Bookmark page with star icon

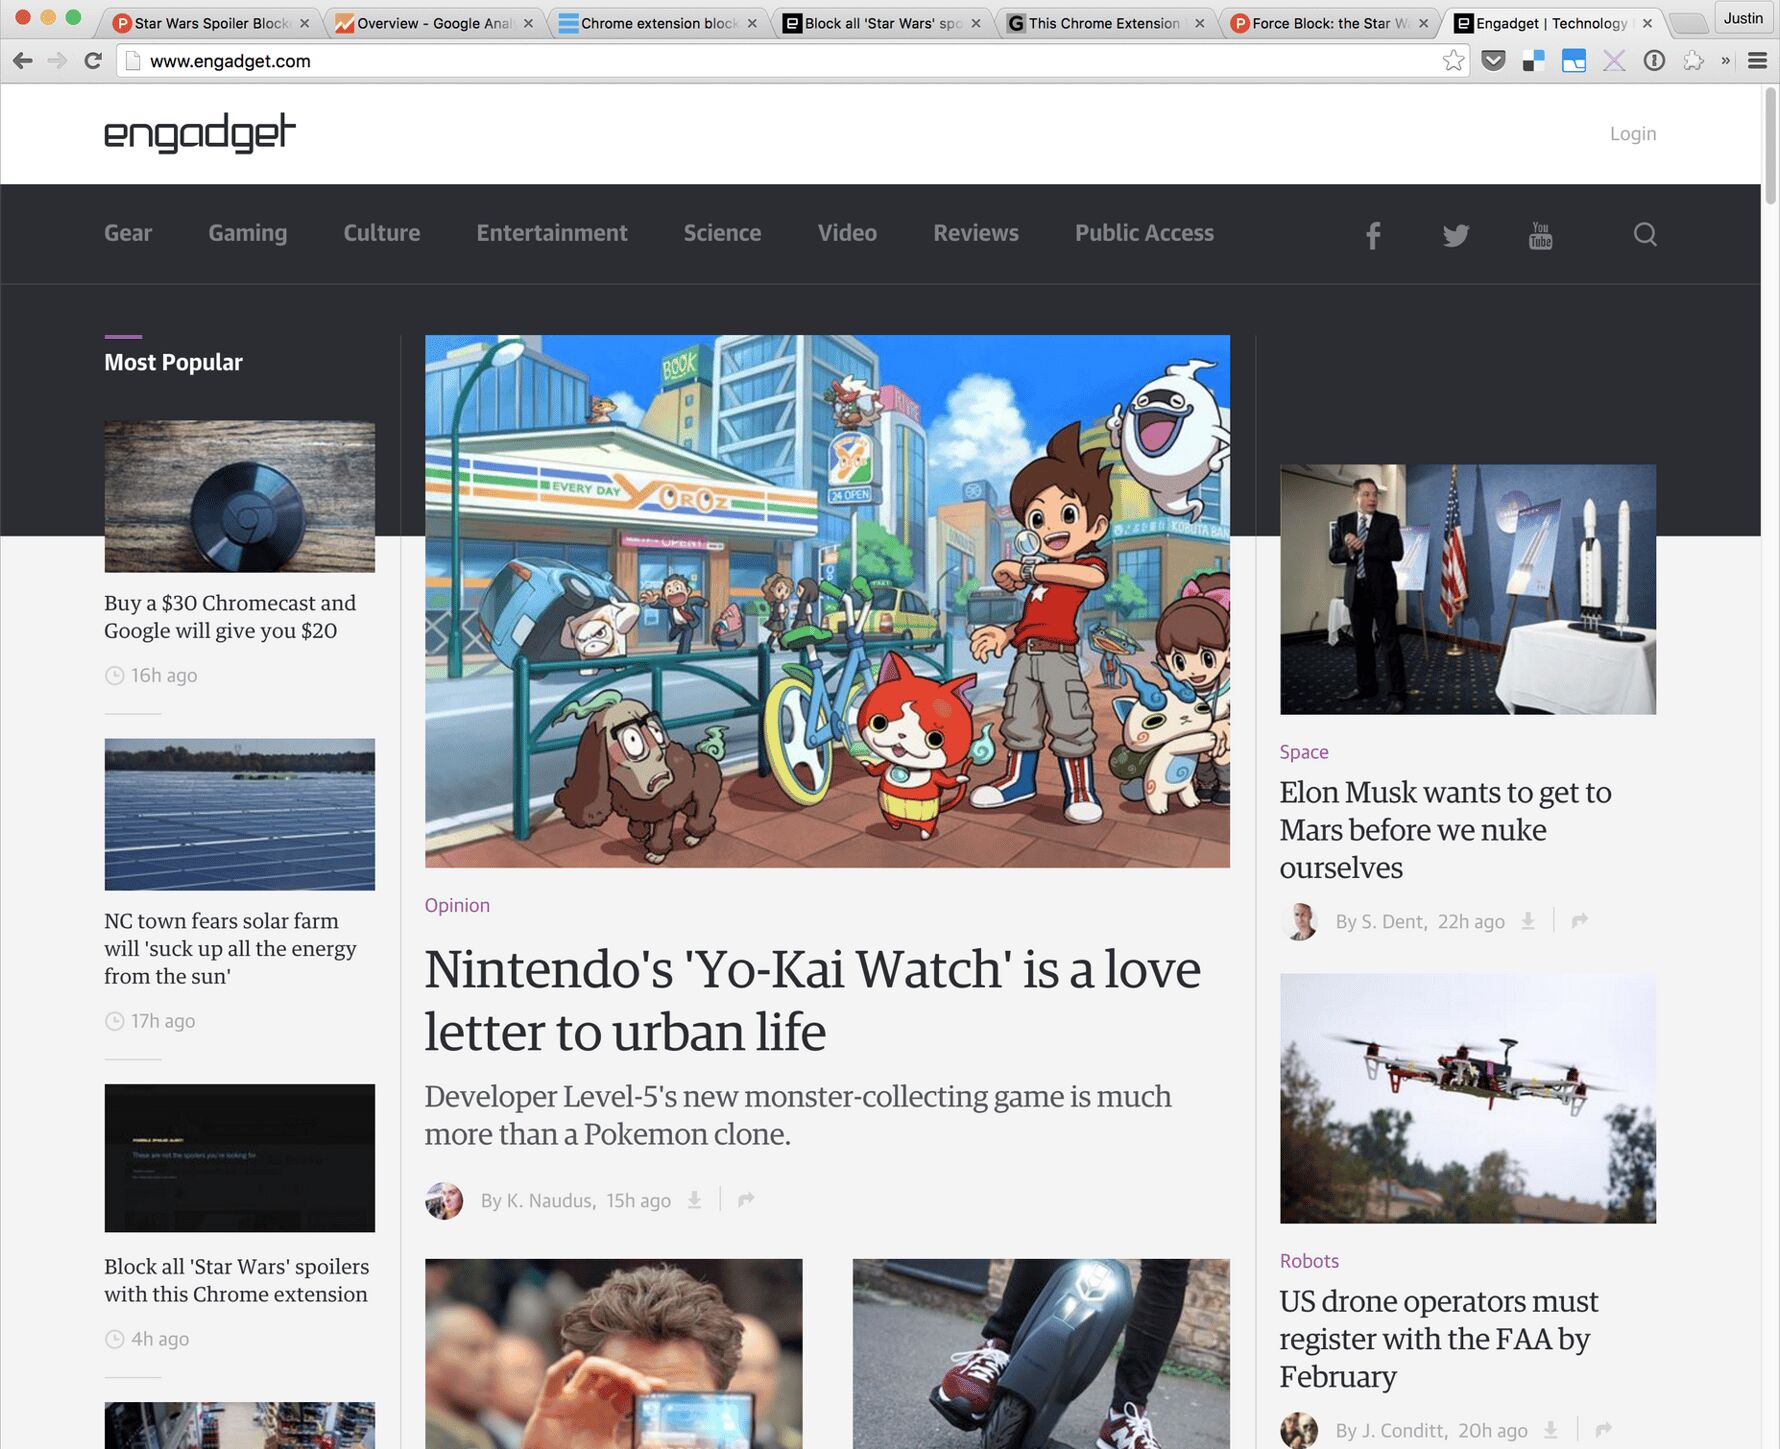click(1453, 61)
